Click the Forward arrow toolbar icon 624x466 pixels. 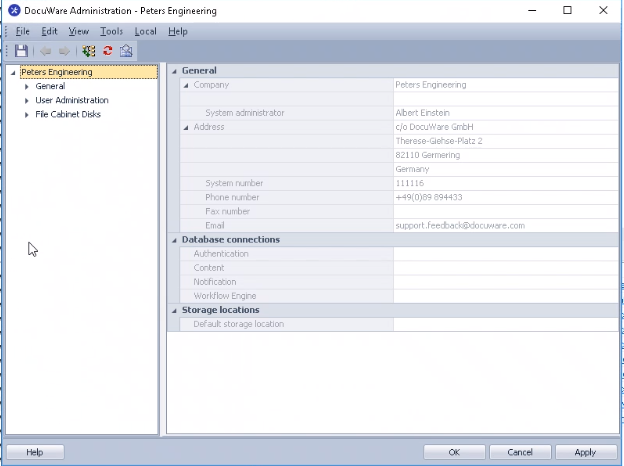point(64,50)
